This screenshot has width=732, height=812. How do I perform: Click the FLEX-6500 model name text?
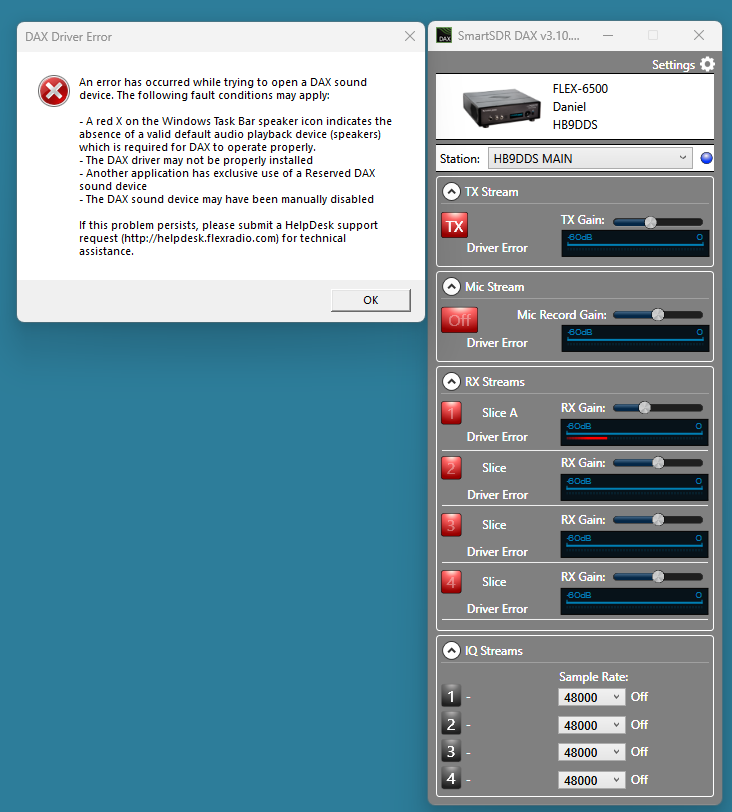580,89
